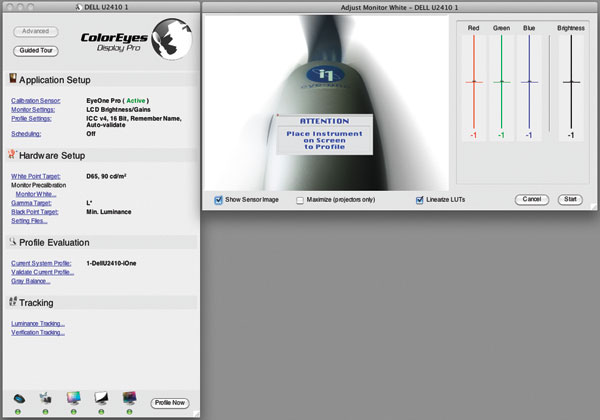Open the Monitor White link
This screenshot has width=600, height=420.
click(36, 194)
